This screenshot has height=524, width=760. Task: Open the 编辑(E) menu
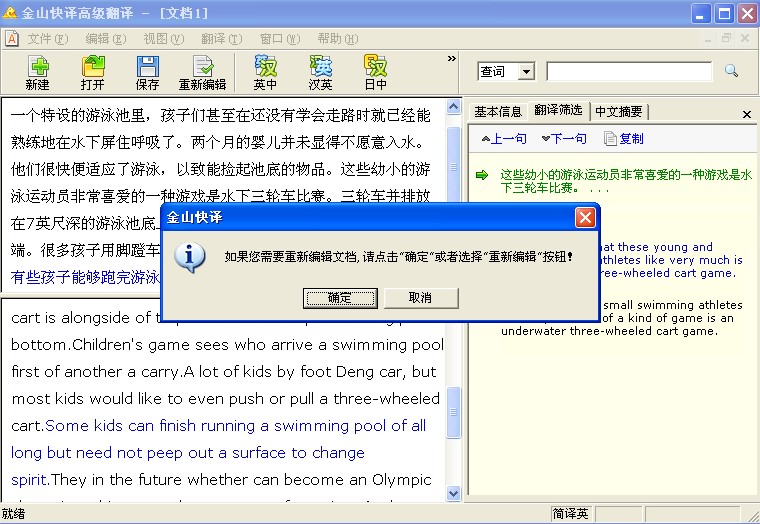click(105, 39)
